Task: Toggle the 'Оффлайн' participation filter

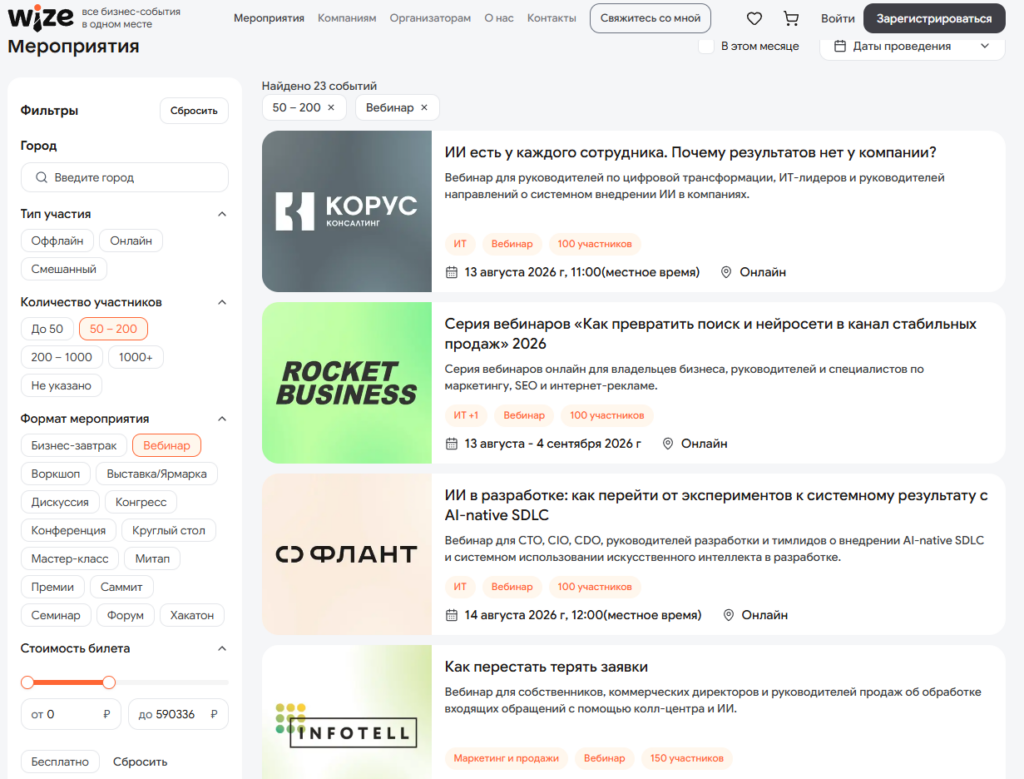Action: [x=57, y=241]
